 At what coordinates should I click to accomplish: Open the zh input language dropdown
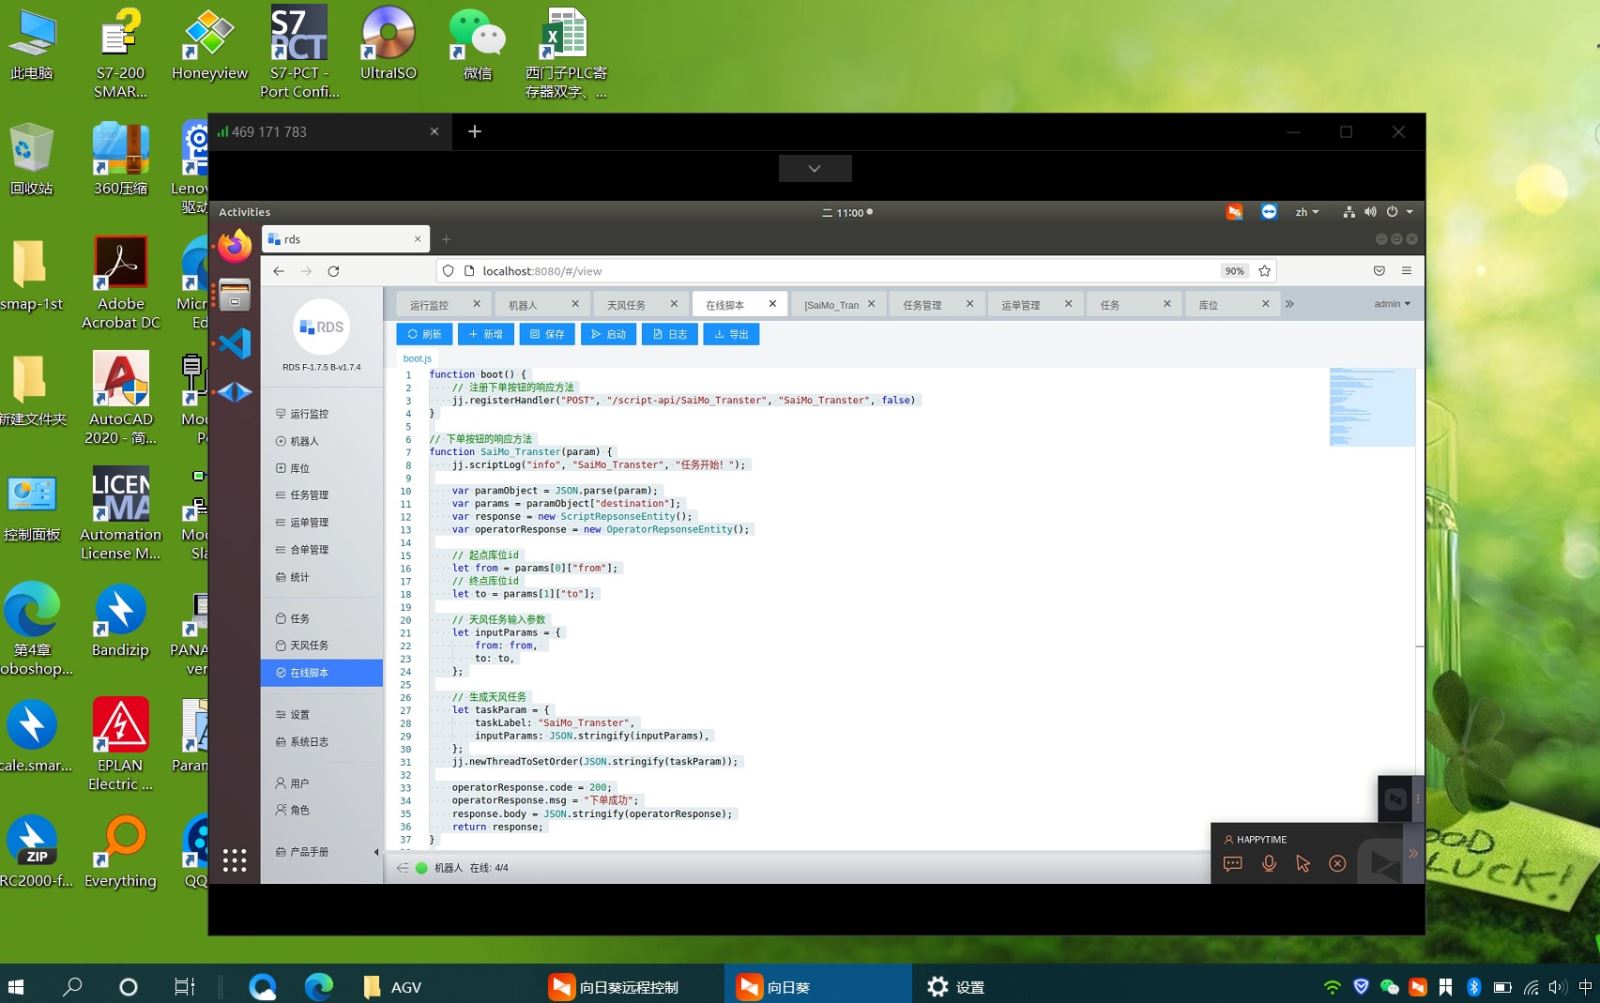pos(1306,212)
